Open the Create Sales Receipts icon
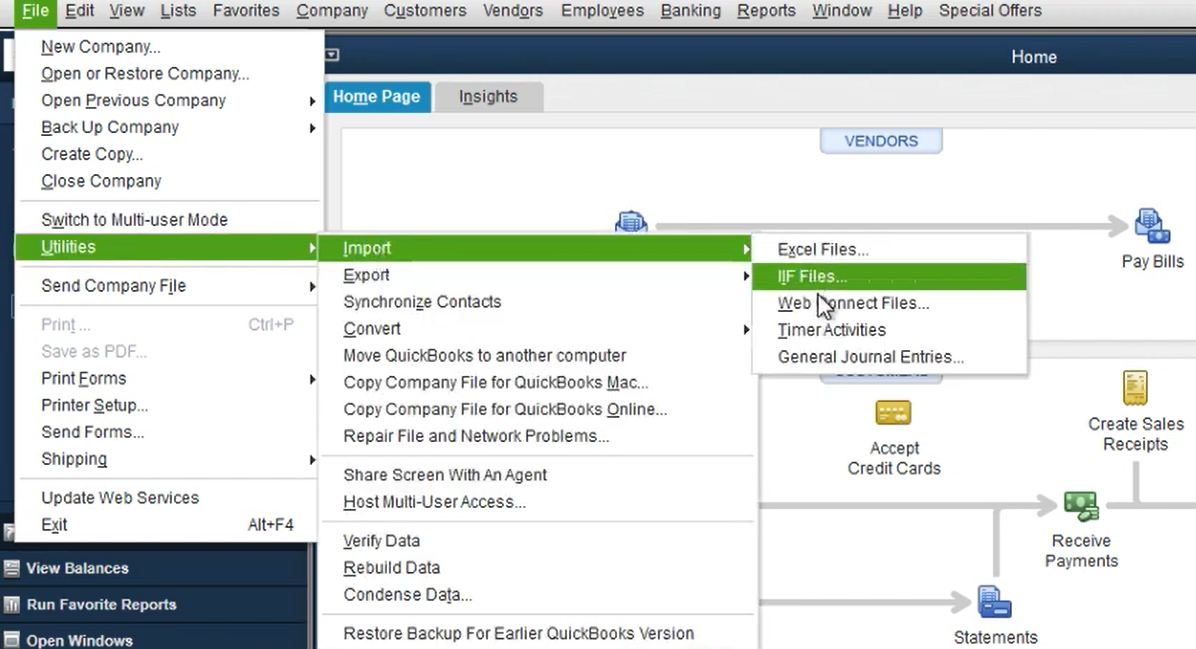Viewport: 1196px width, 649px height. coord(1135,387)
